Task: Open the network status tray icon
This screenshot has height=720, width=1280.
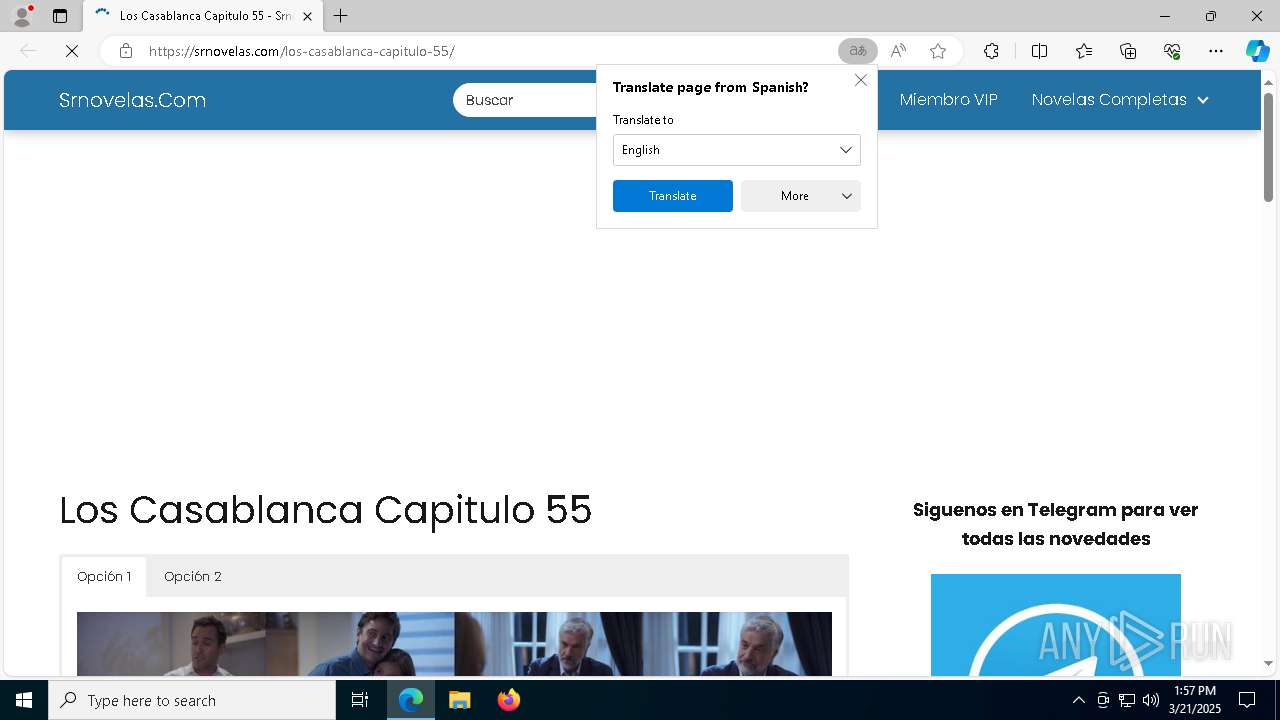Action: coord(1127,700)
